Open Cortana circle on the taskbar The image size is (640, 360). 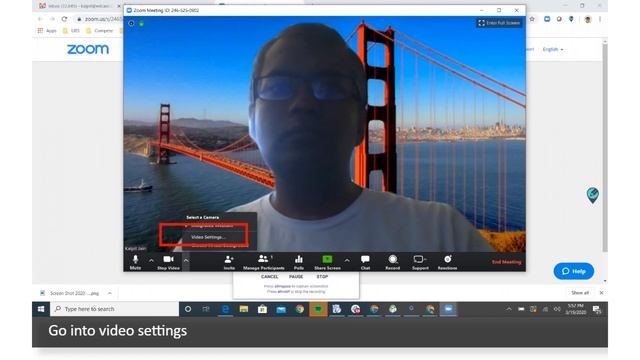point(188,309)
